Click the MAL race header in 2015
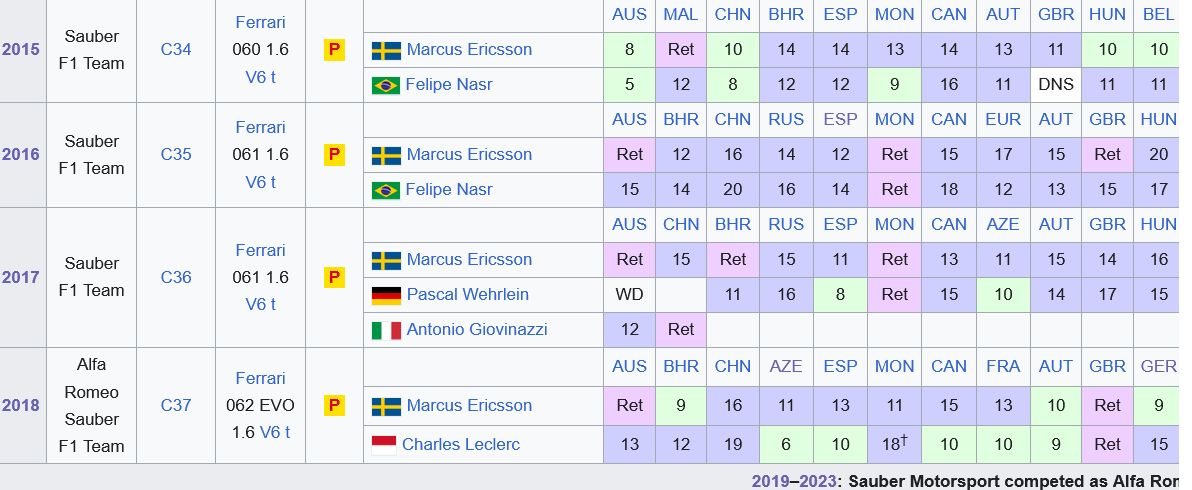Image resolution: width=1192 pixels, height=490 pixels. [680, 14]
